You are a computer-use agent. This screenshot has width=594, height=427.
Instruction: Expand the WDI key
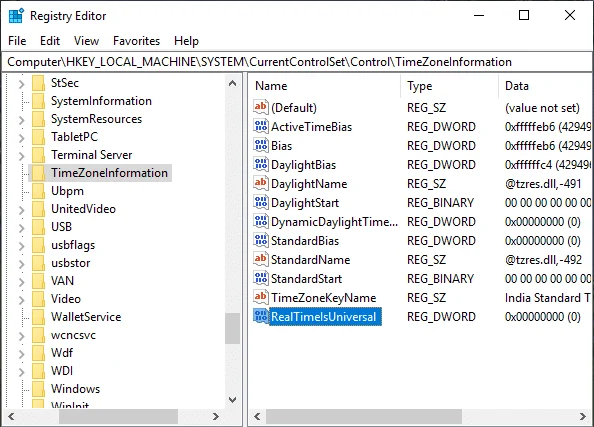[22, 372]
